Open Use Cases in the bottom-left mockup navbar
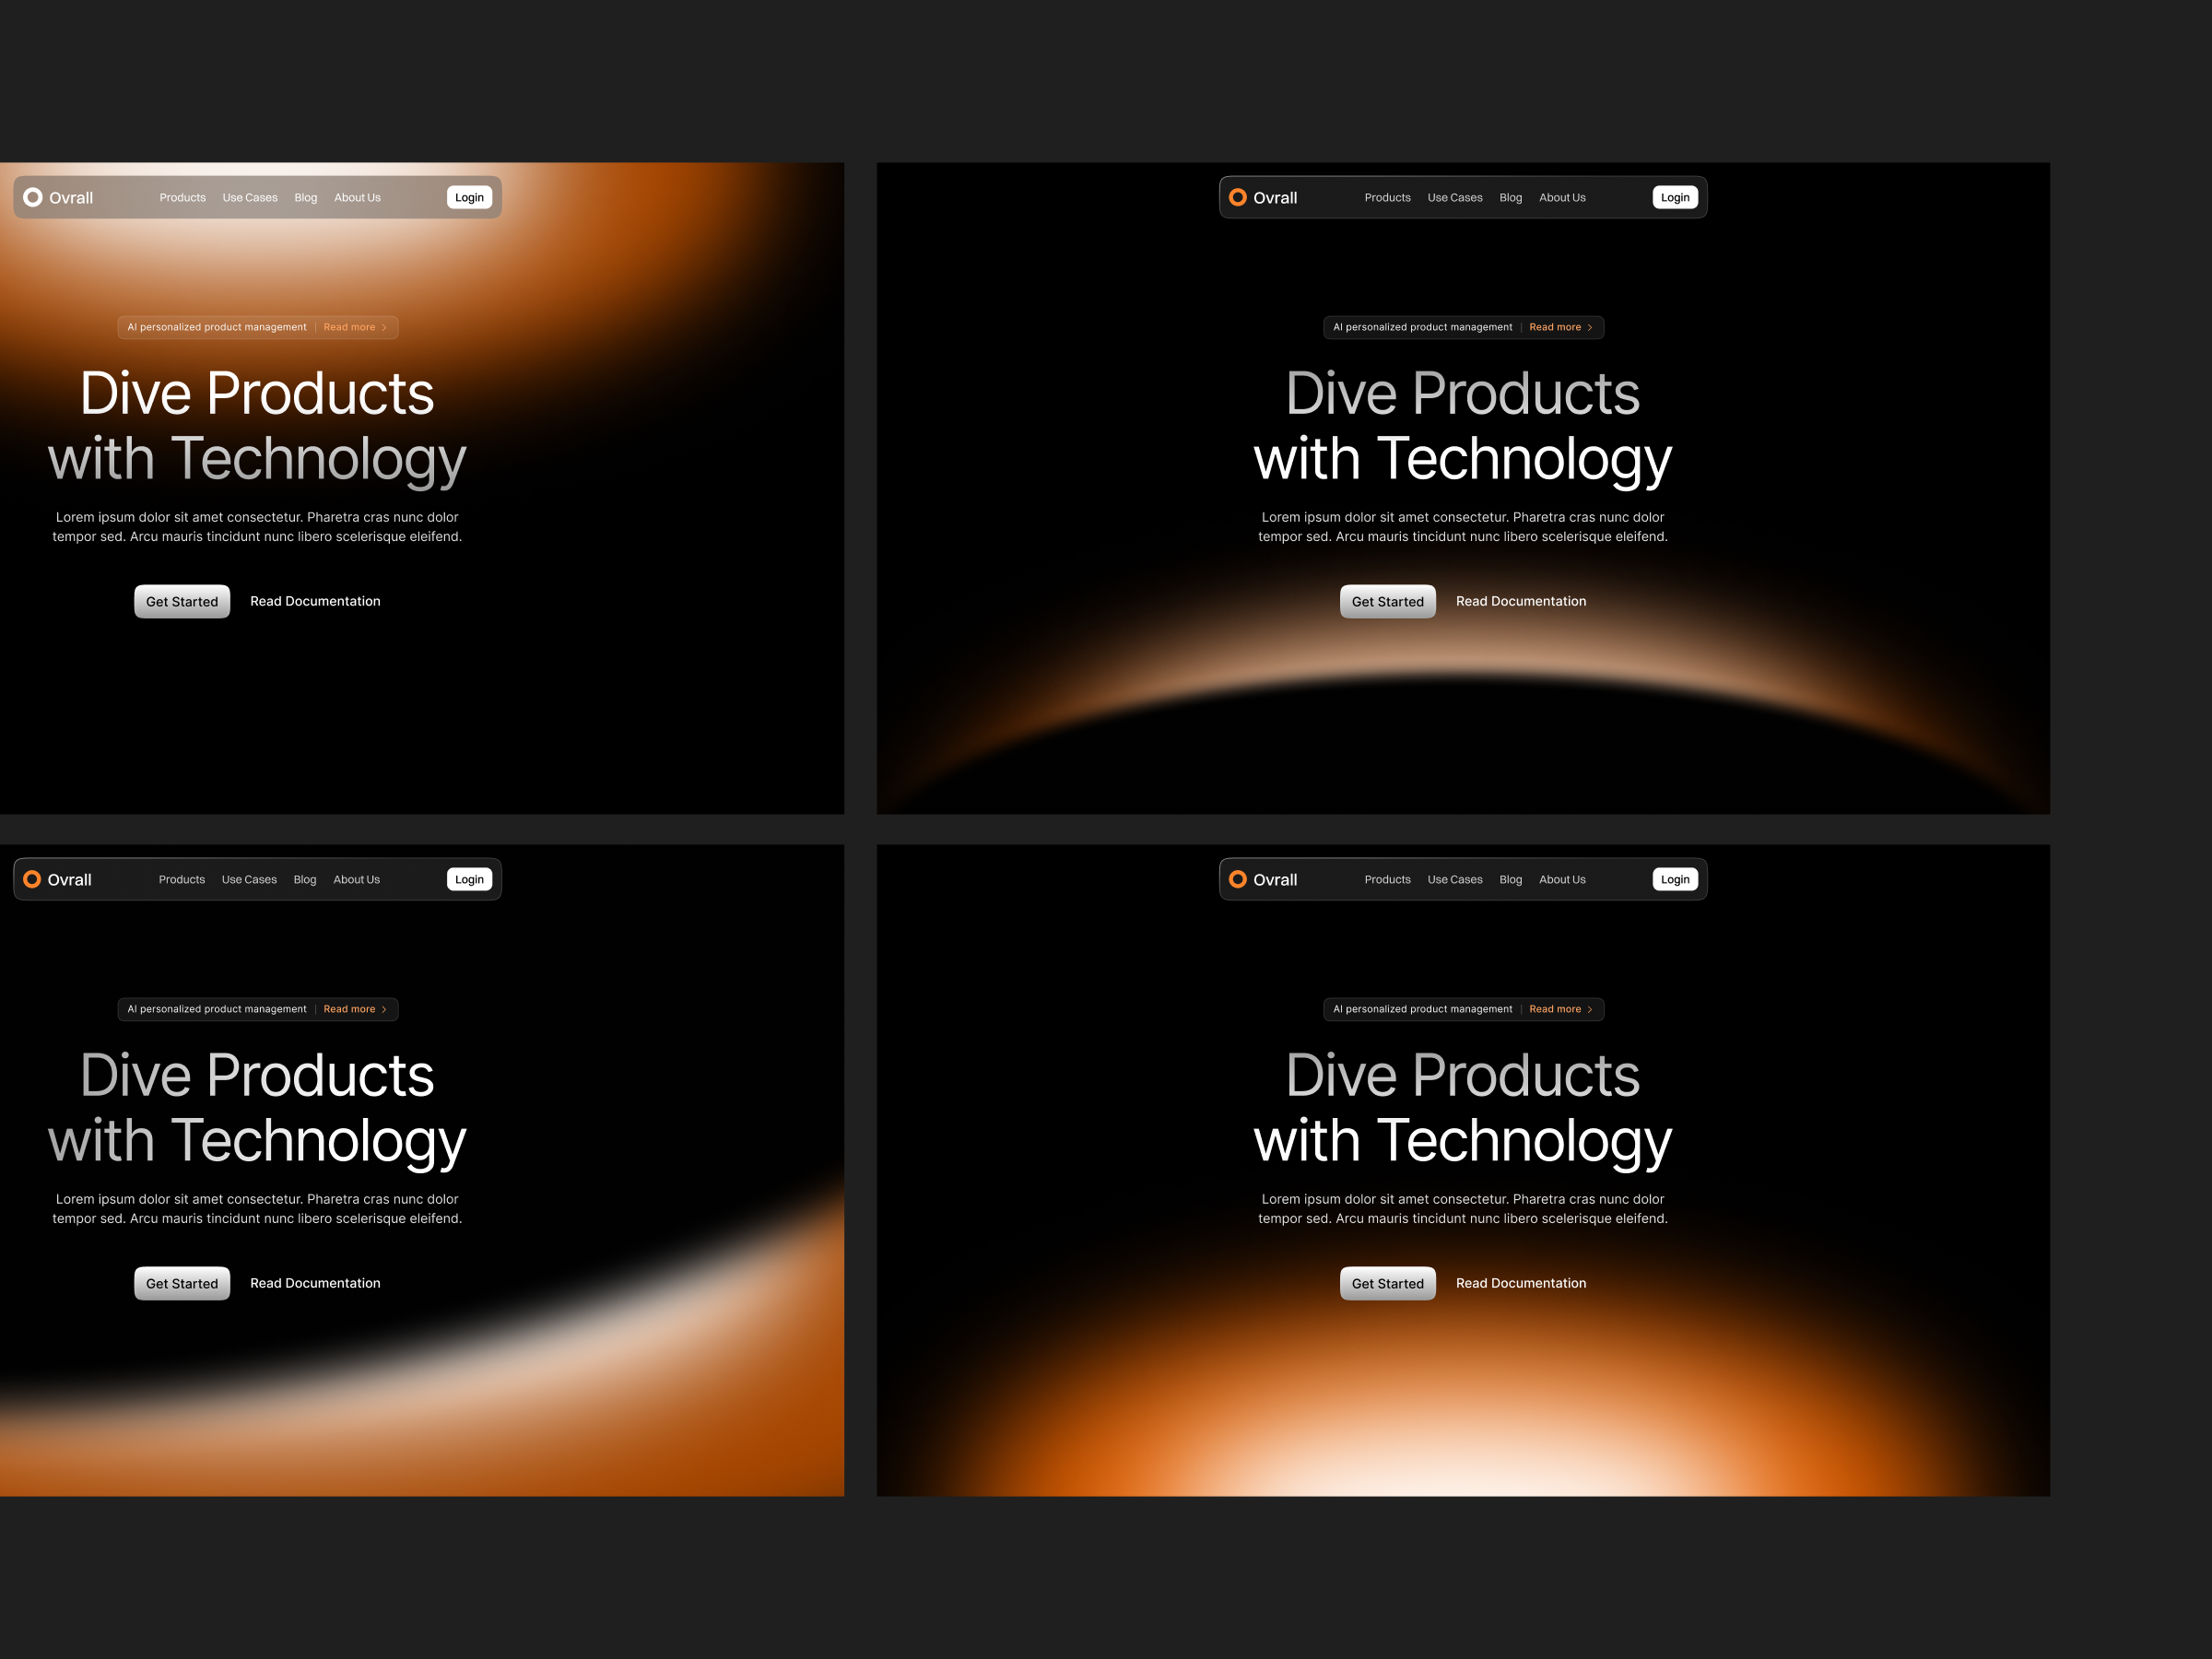Screen dimensions: 2212x1659 click(x=249, y=880)
